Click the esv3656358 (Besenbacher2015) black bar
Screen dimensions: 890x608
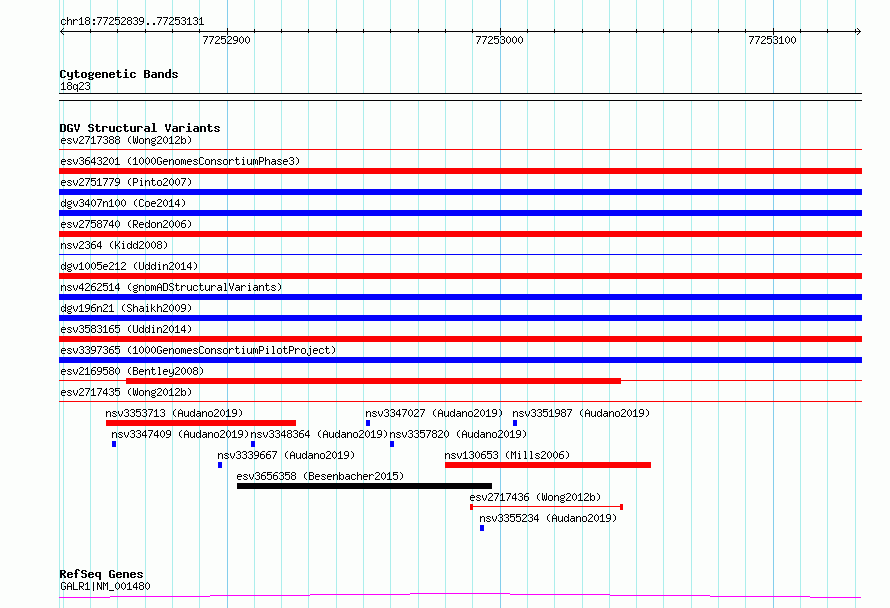(x=364, y=486)
